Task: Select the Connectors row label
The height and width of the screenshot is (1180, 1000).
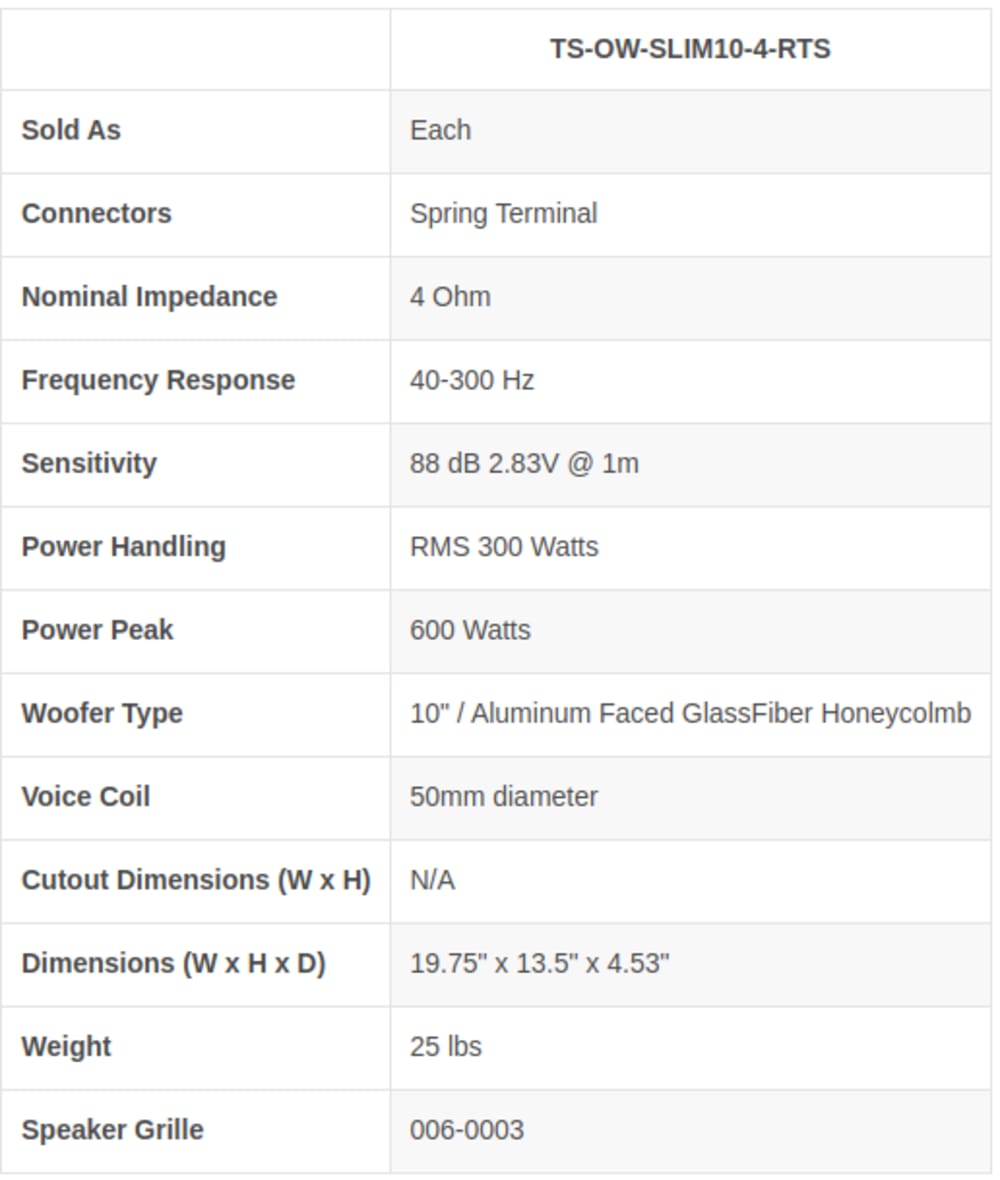Action: pyautogui.click(x=96, y=214)
